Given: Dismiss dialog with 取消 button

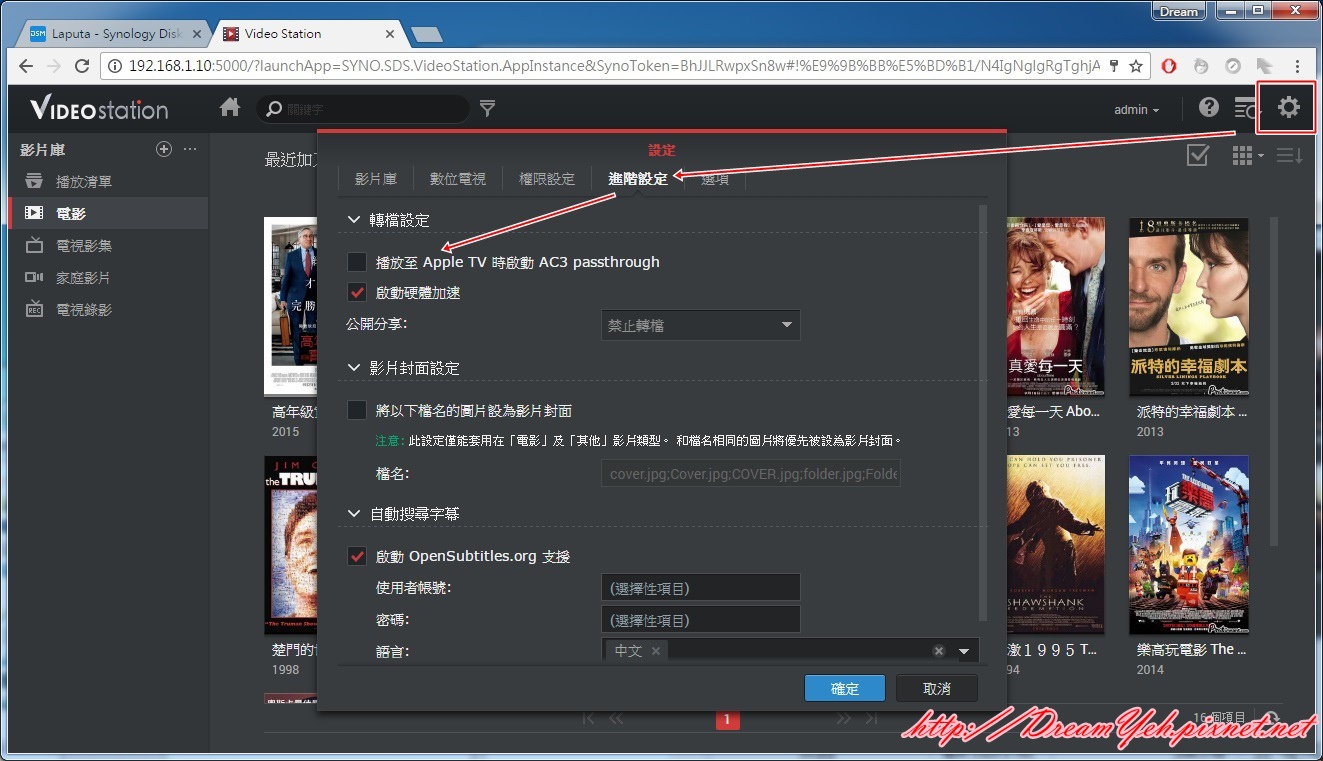Looking at the screenshot, I should pyautogui.click(x=937, y=689).
